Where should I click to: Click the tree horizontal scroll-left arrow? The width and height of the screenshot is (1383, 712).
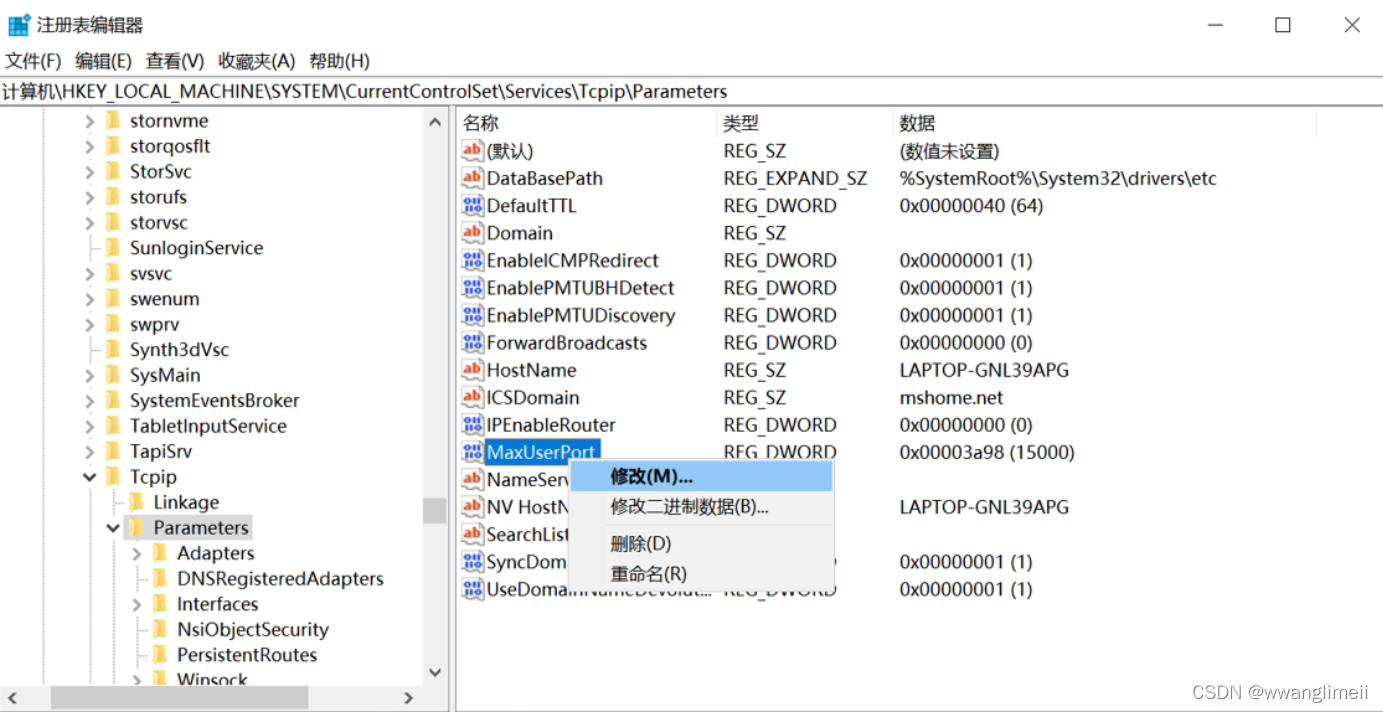pos(12,698)
